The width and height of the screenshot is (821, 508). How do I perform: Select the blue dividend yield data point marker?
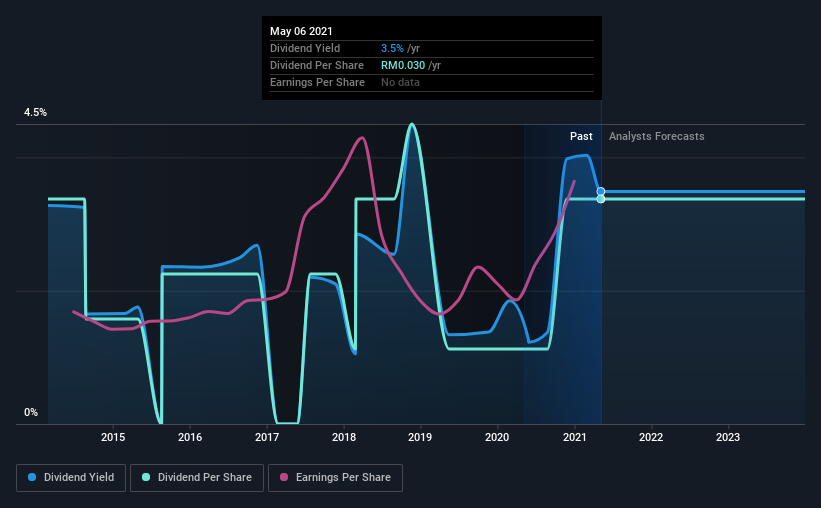[601, 192]
